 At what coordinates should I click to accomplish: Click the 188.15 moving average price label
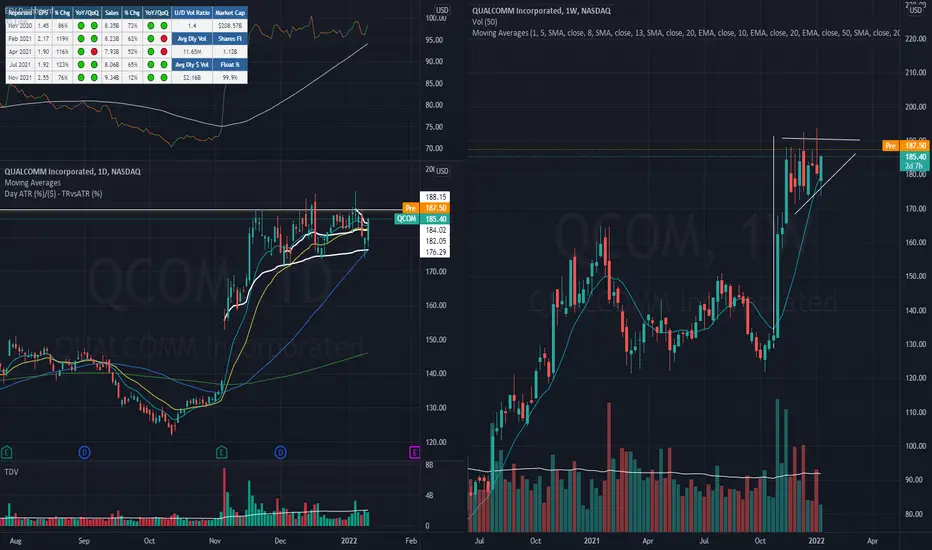(435, 197)
